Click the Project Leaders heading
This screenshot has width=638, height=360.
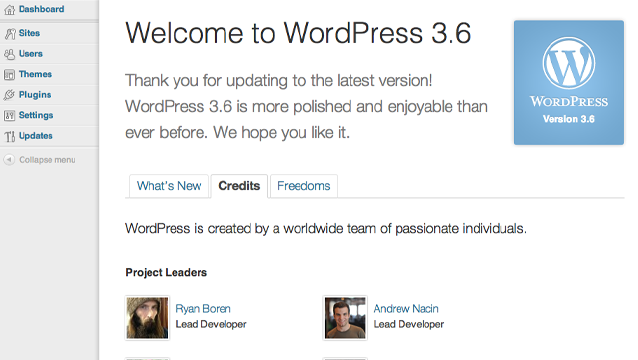tap(166, 272)
